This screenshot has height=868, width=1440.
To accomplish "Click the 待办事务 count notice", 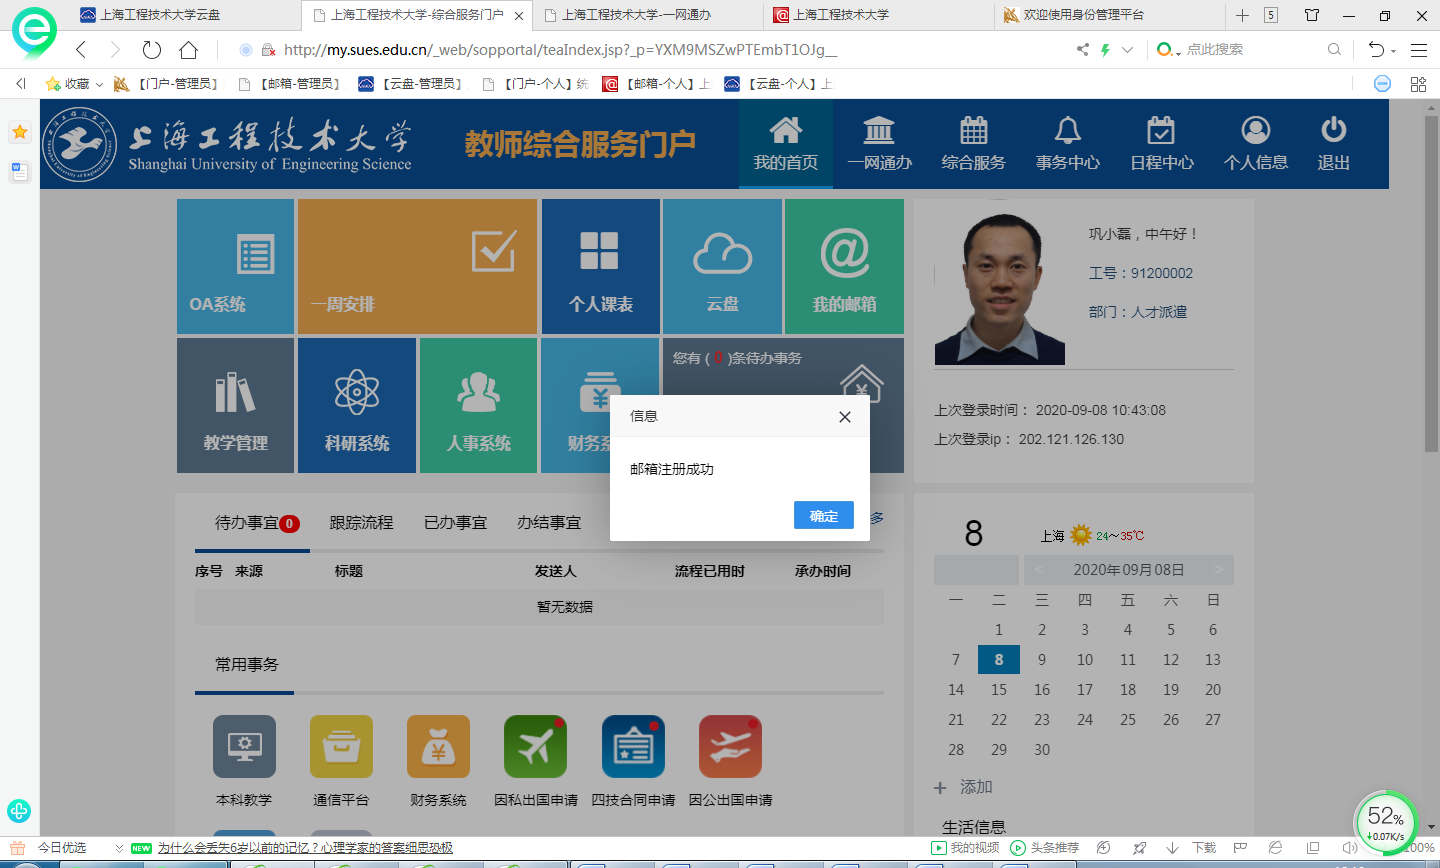I will pyautogui.click(x=737, y=358).
